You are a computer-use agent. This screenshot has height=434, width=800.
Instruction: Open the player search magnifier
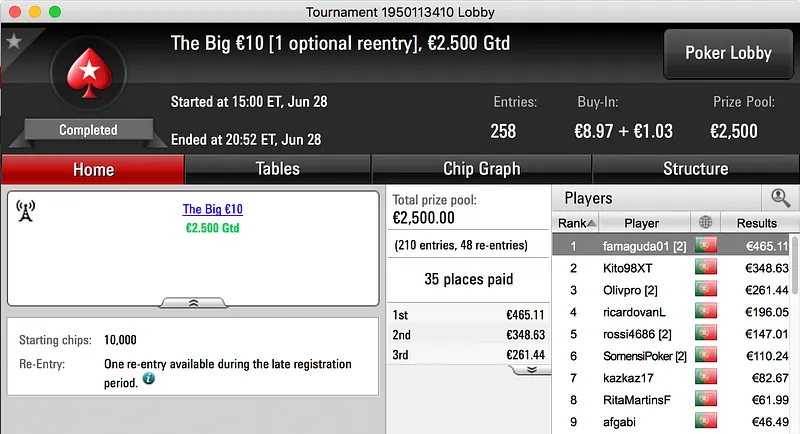click(780, 198)
